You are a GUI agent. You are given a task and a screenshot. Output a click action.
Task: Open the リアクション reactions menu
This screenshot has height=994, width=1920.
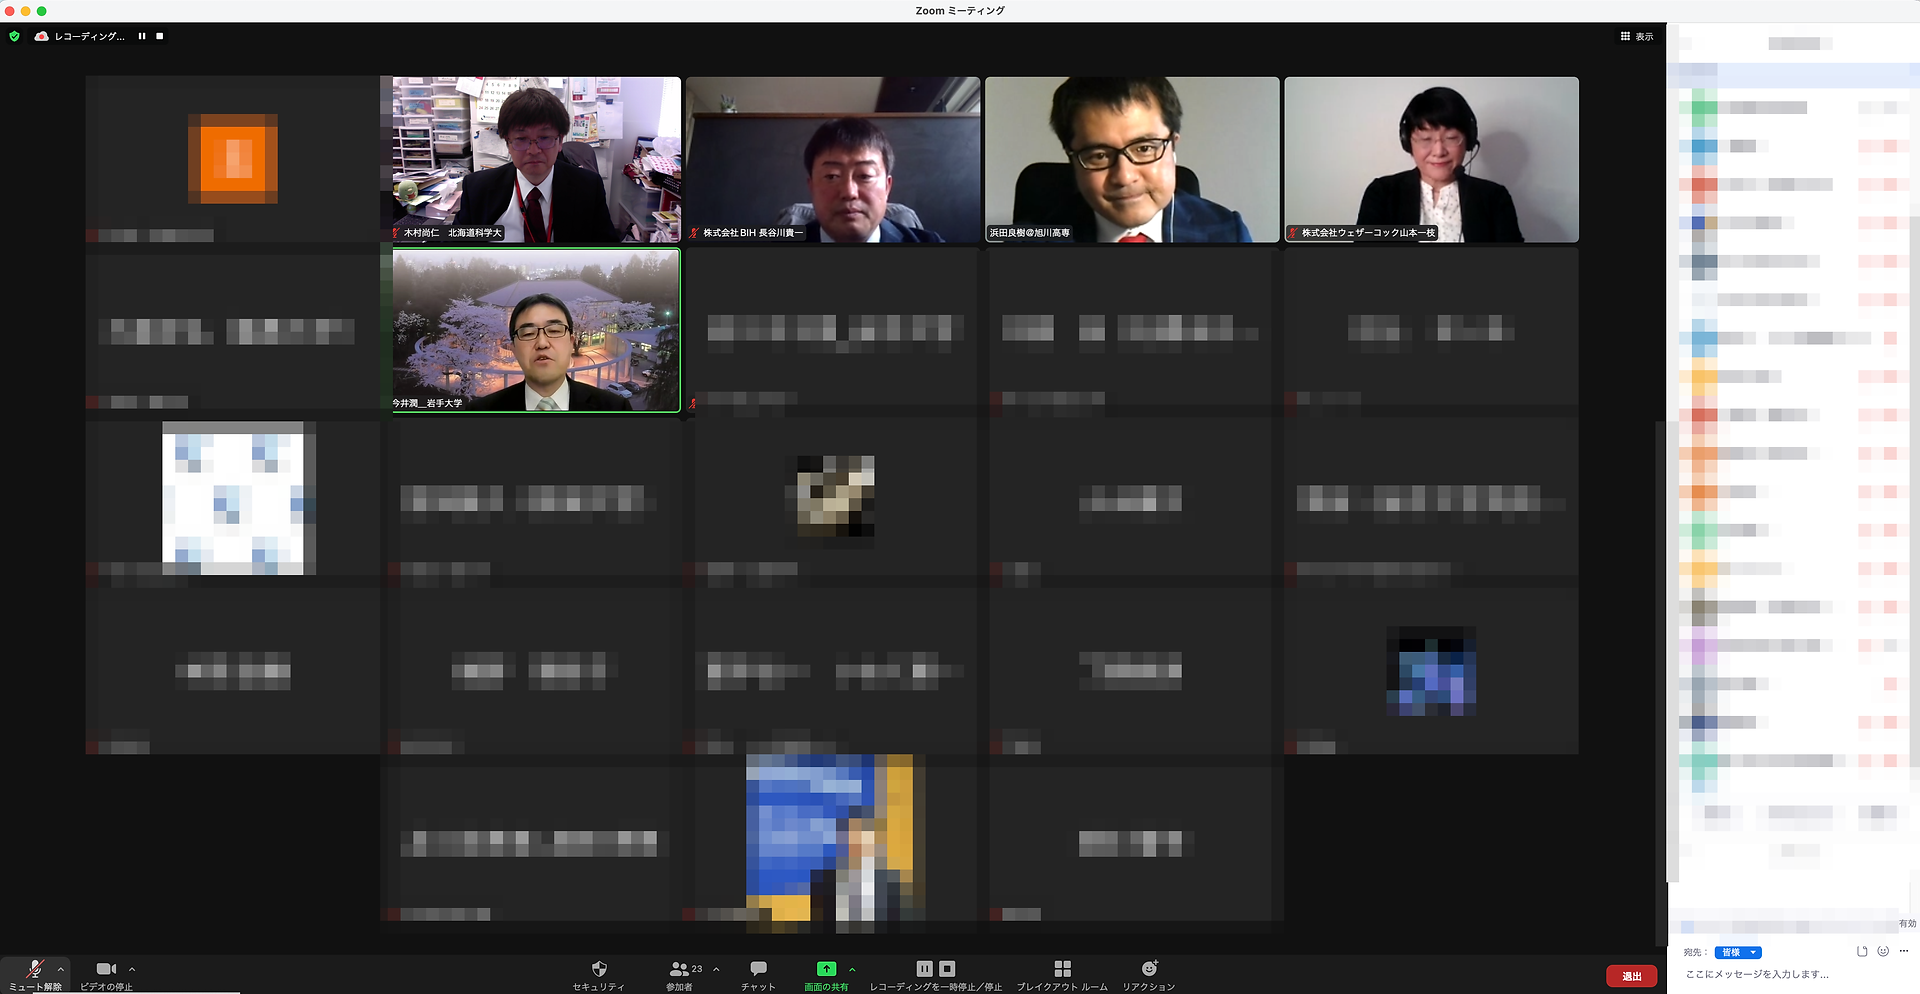tap(1149, 974)
